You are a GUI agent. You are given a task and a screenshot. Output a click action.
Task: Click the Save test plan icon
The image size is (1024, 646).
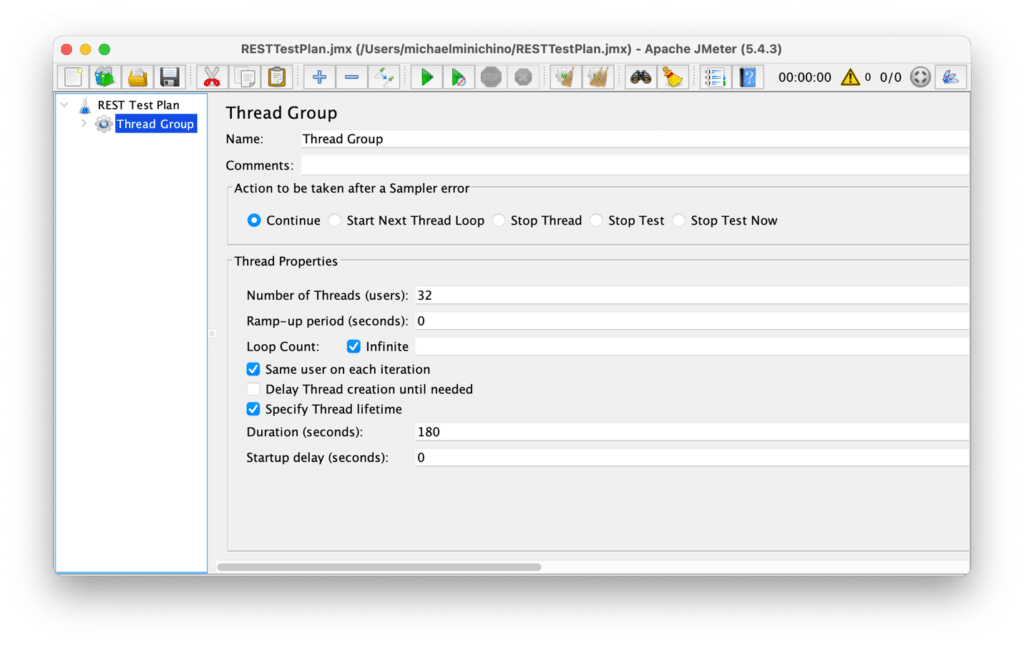click(170, 76)
